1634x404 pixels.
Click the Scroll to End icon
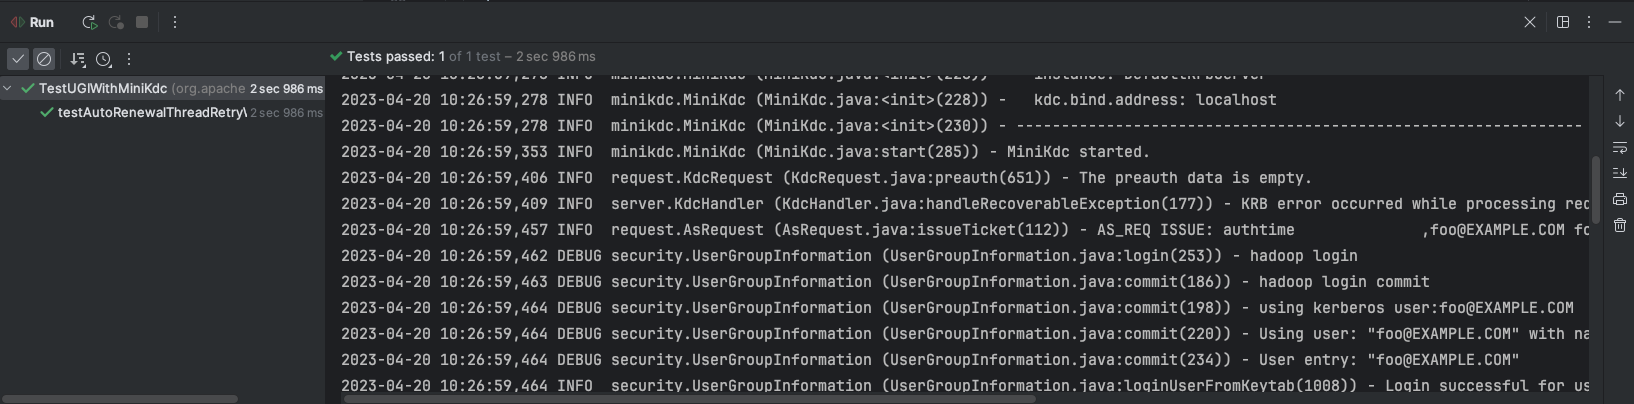pos(1619,173)
